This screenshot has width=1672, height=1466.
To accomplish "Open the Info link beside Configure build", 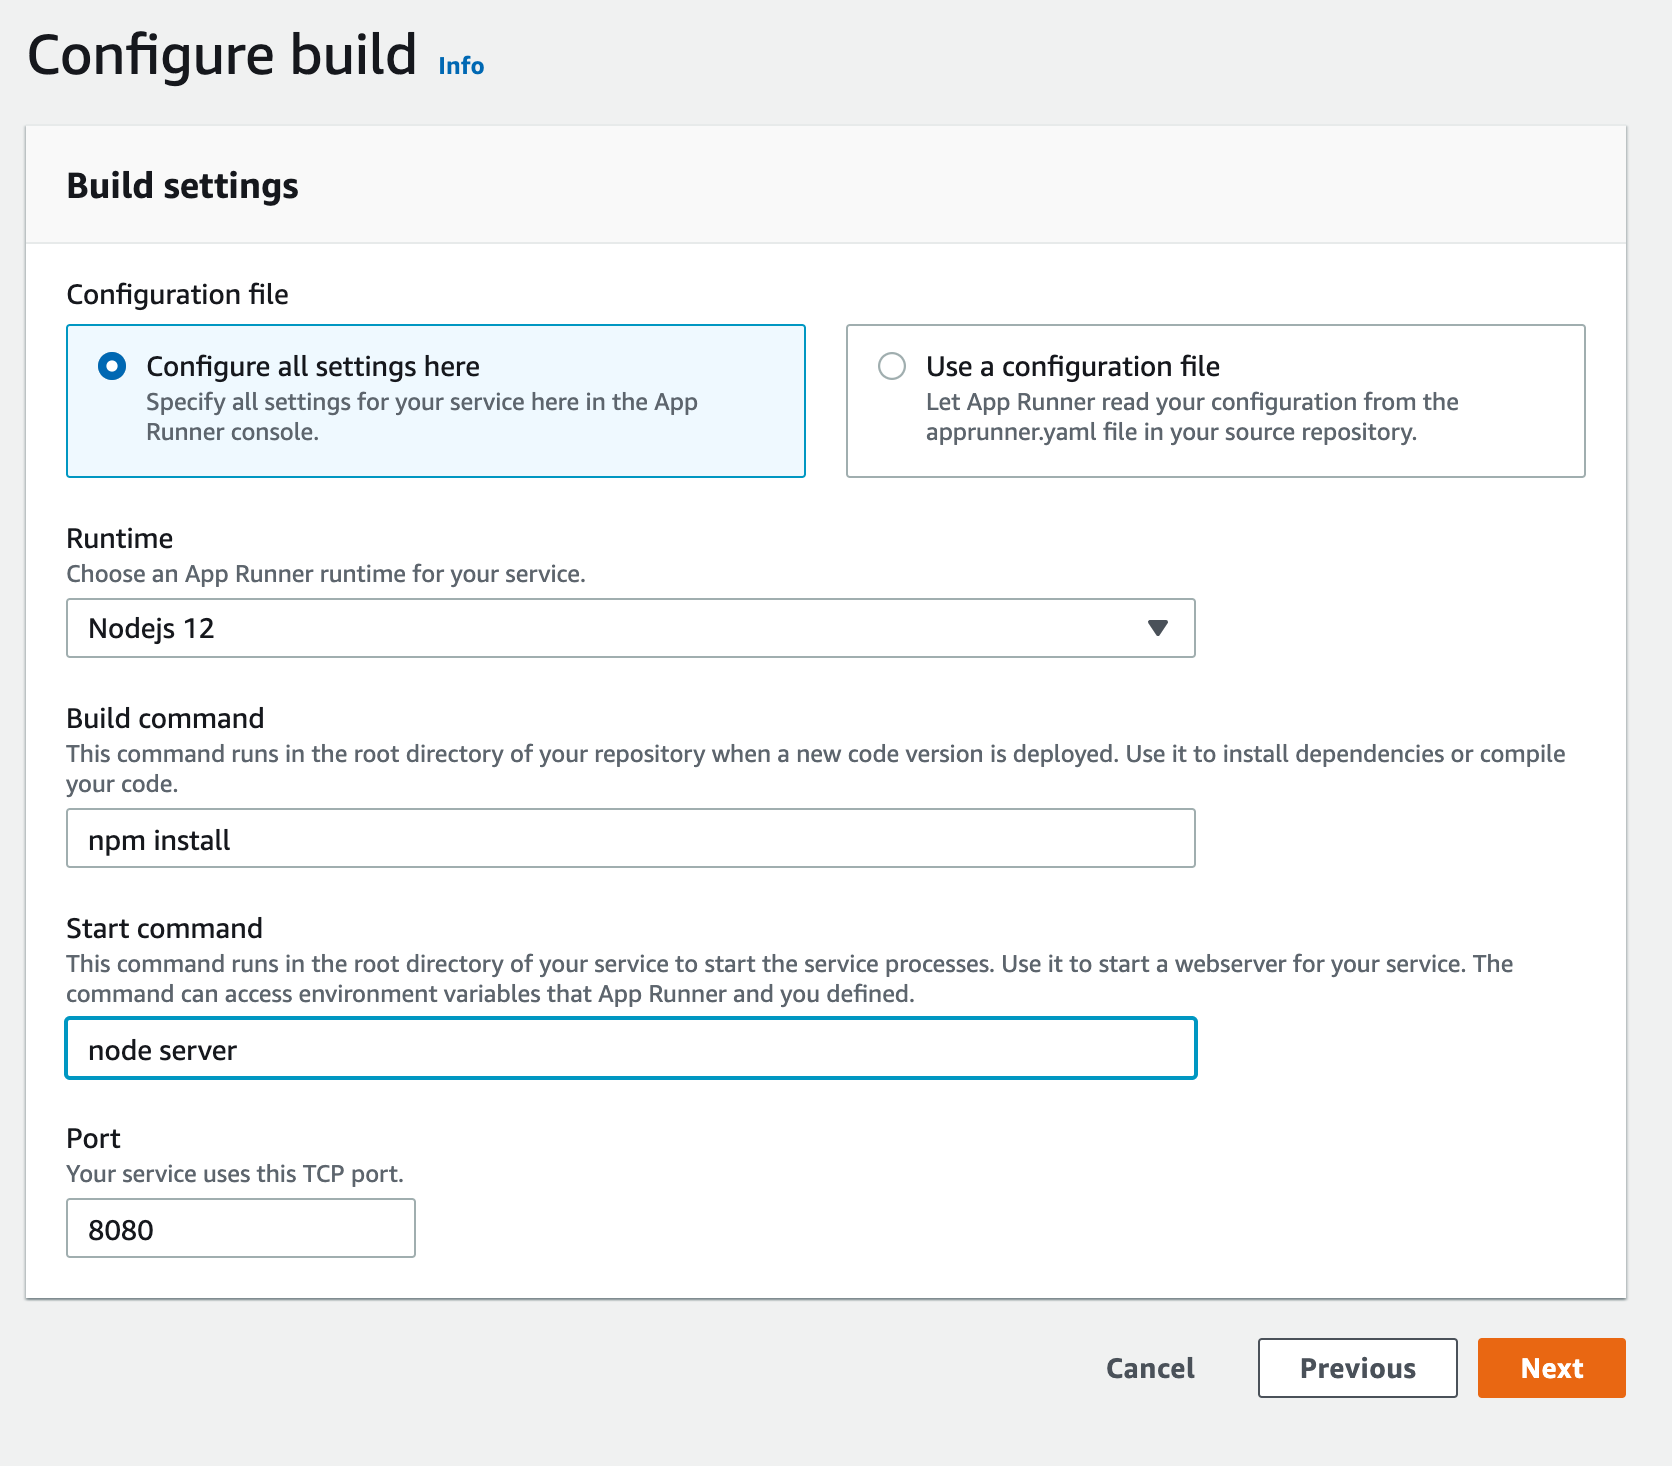I will [461, 66].
